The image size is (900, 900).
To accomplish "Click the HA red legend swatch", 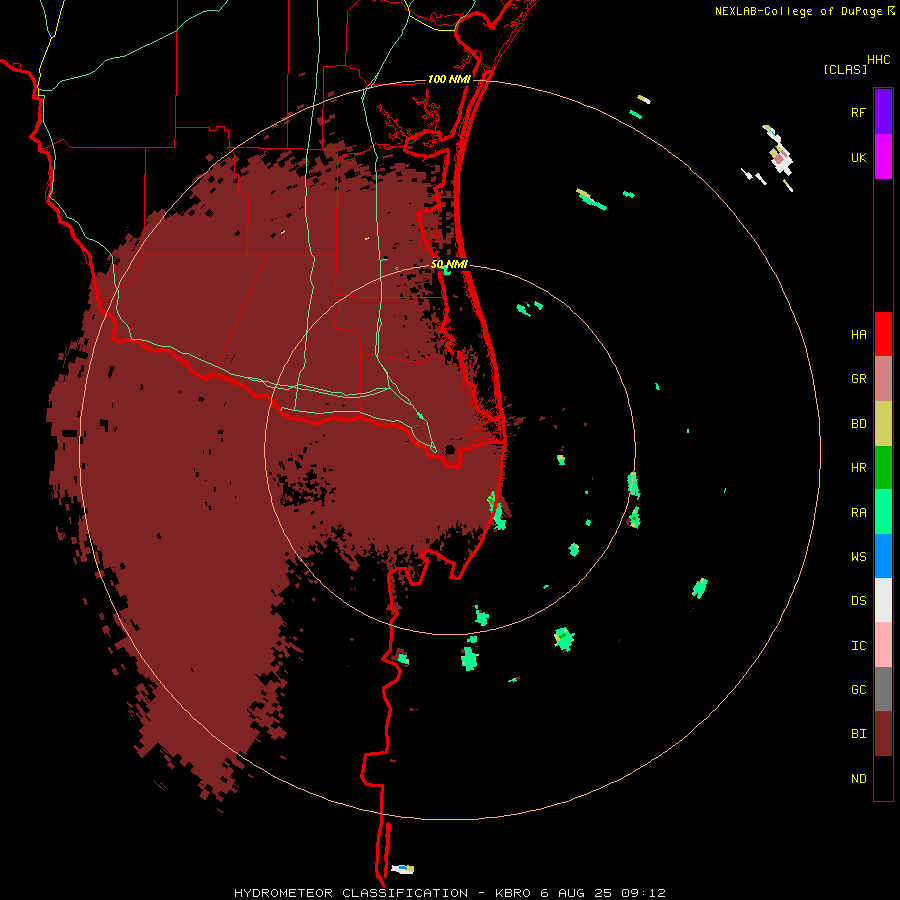I will pos(883,334).
